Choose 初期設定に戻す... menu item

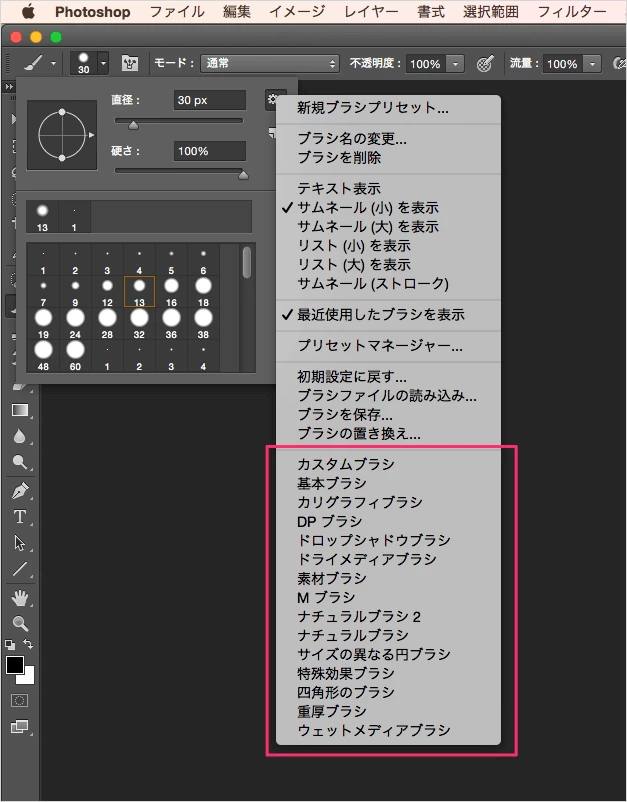(352, 376)
